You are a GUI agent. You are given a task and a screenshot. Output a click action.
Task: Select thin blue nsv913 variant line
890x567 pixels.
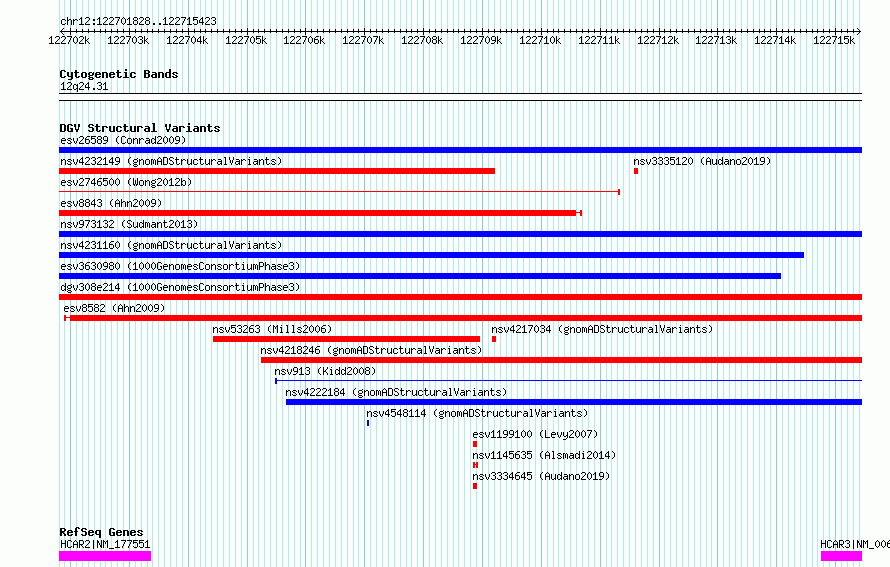568,381
